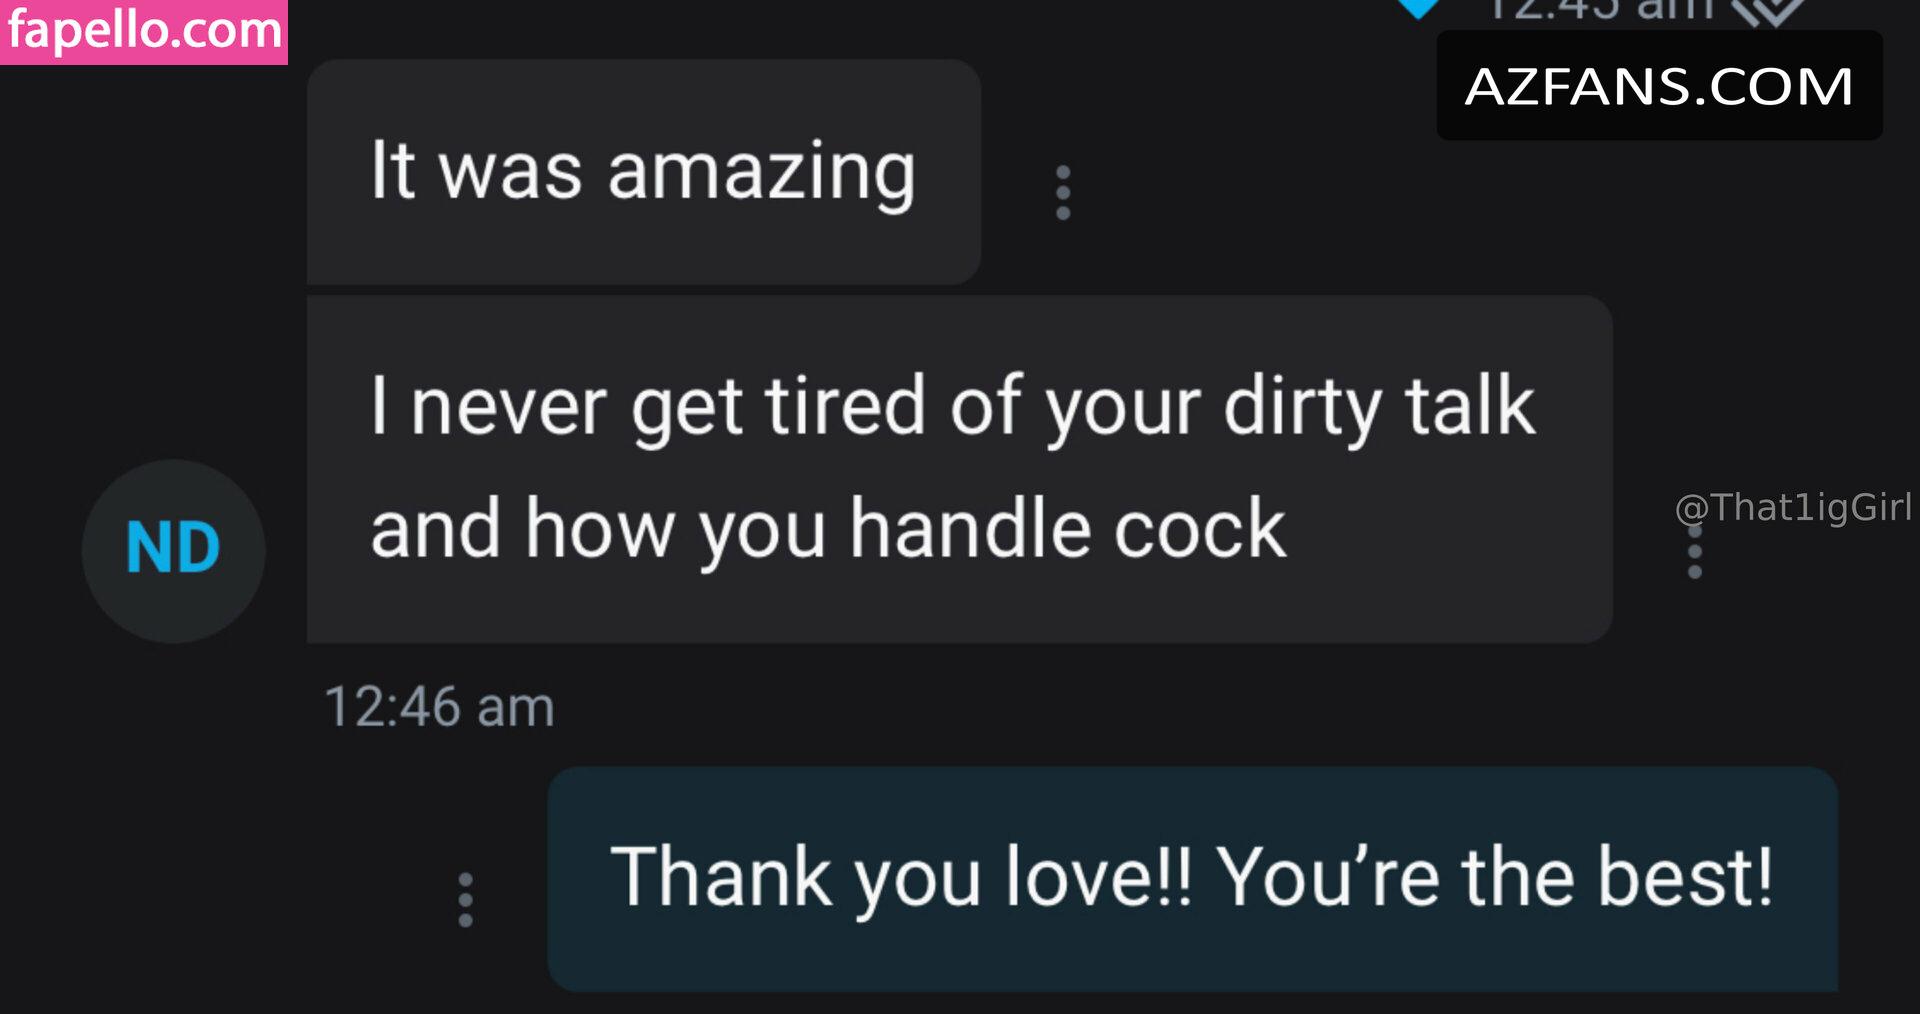The height and width of the screenshot is (1014, 1920).
Task: Open the fapello.com watermark link
Action: tap(144, 32)
